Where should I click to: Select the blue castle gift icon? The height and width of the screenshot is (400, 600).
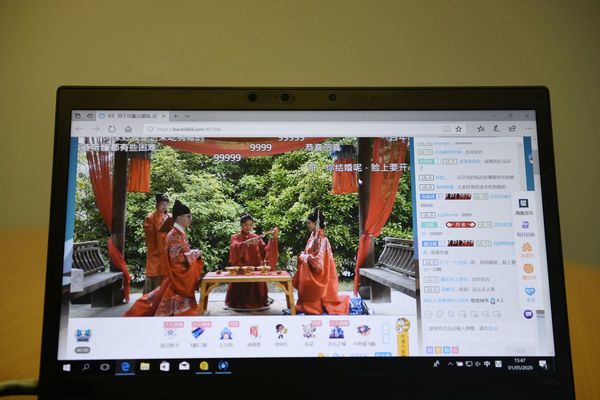226,333
